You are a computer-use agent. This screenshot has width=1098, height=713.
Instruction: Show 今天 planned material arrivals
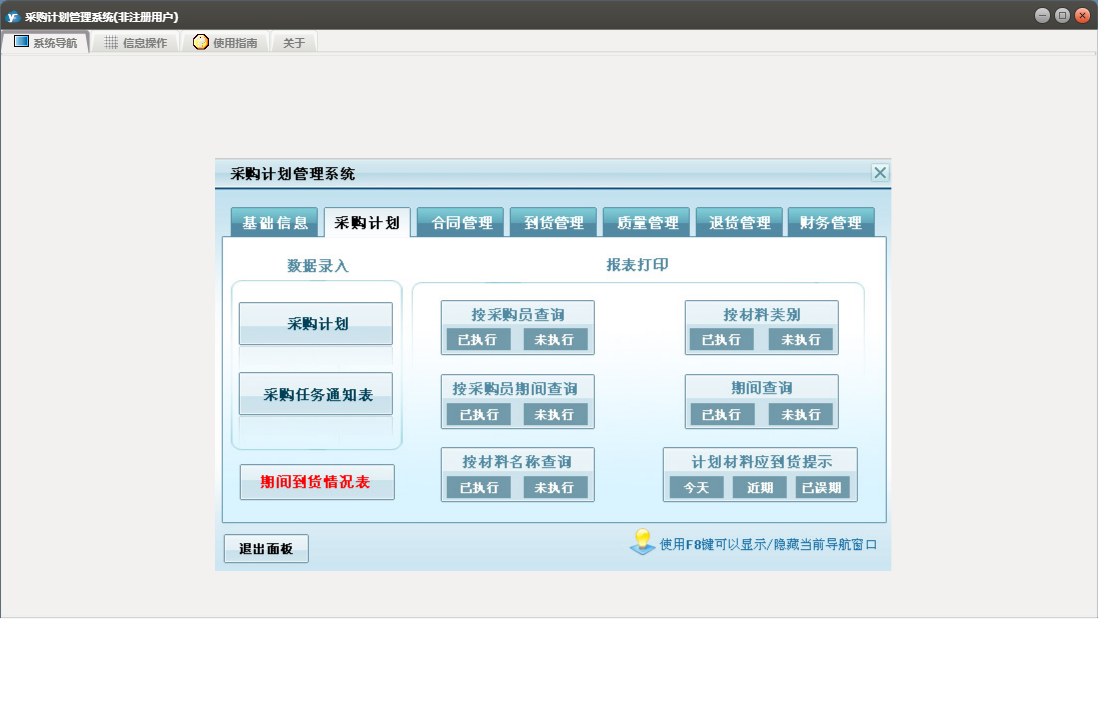coord(696,488)
